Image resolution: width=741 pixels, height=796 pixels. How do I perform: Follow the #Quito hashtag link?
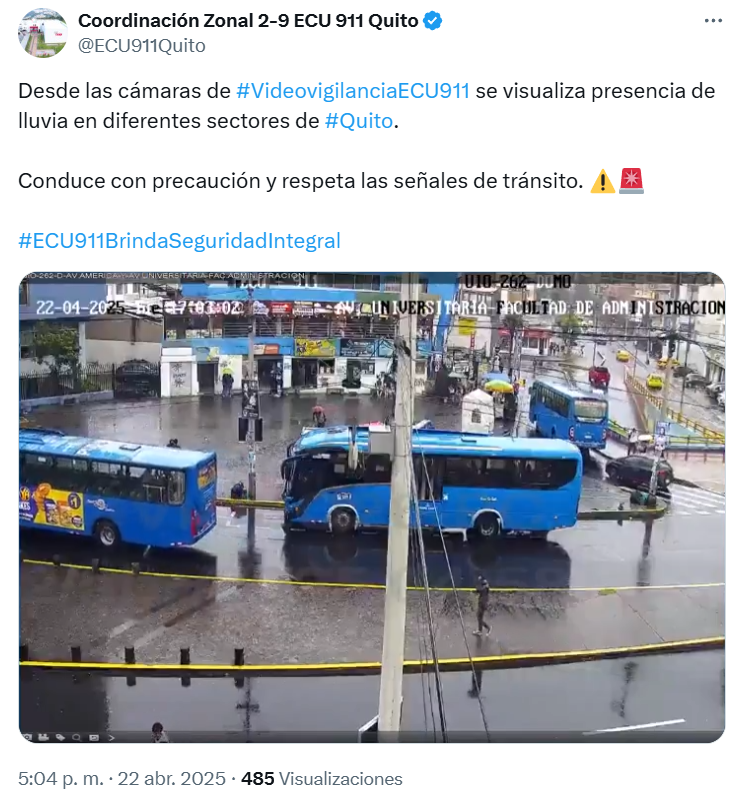coord(359,121)
